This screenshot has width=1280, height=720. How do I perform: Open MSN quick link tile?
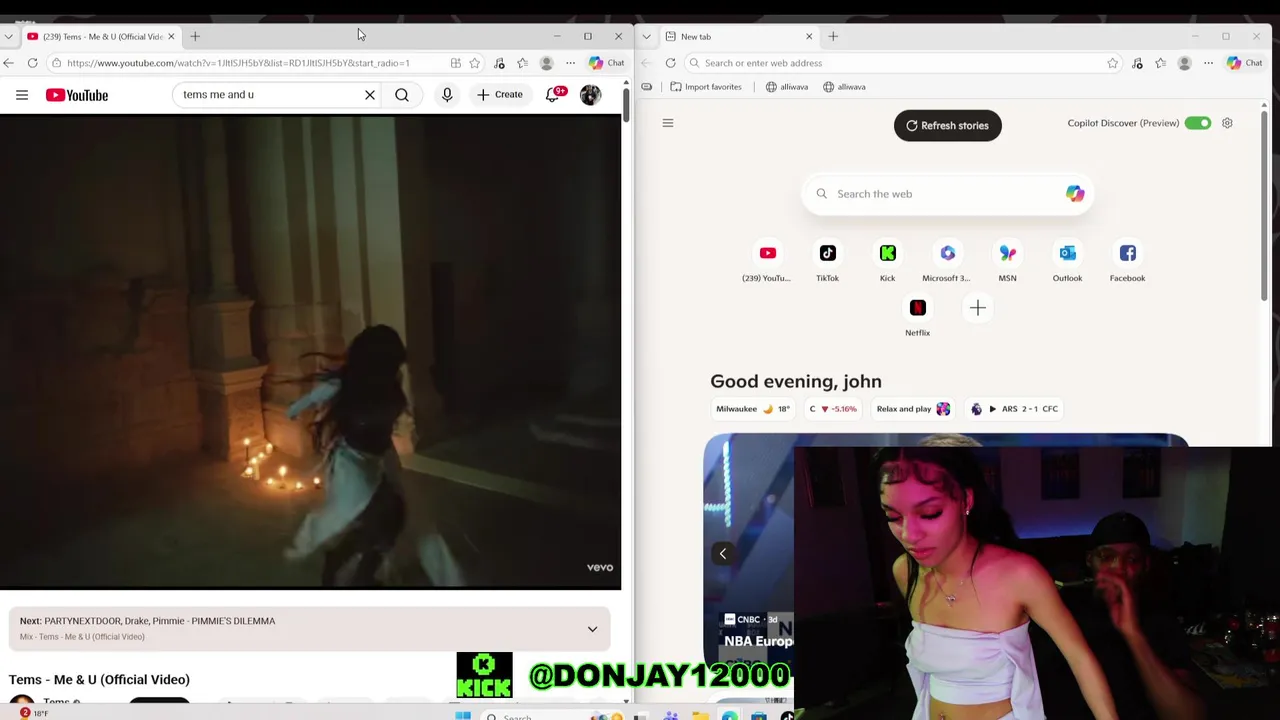[1007, 262]
